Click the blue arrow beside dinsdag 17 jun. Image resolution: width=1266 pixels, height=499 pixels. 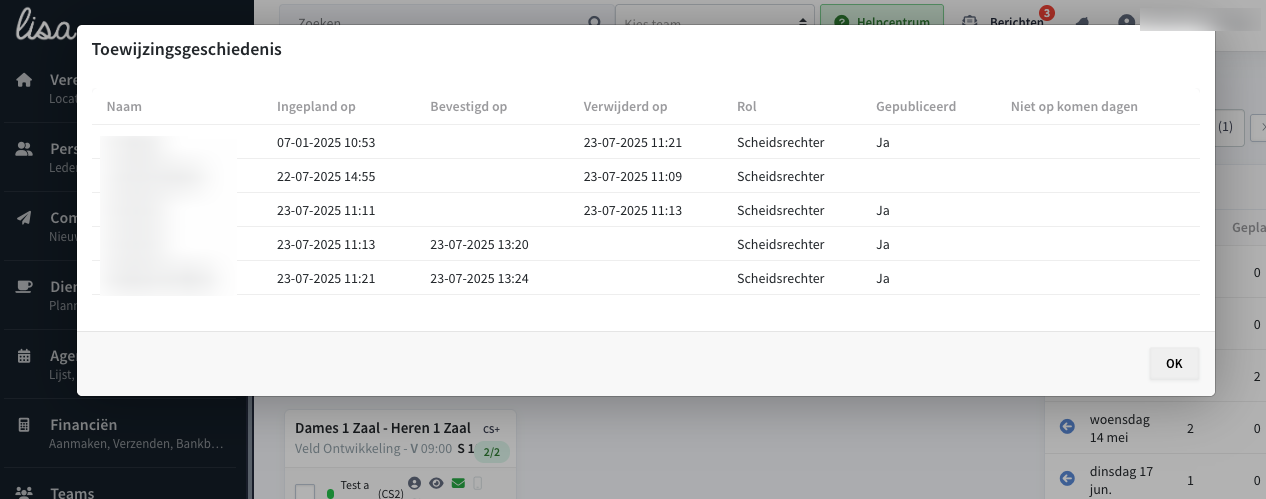[1066, 479]
